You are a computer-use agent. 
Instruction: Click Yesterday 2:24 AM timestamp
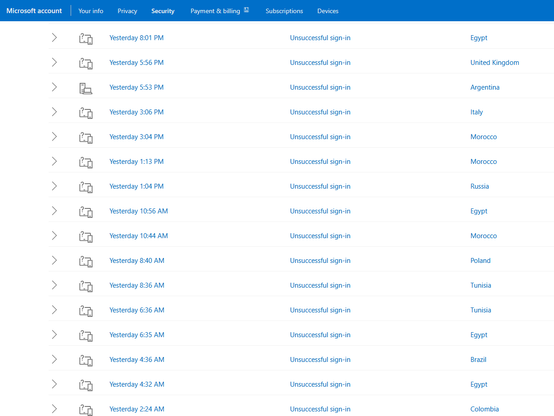coord(137,409)
